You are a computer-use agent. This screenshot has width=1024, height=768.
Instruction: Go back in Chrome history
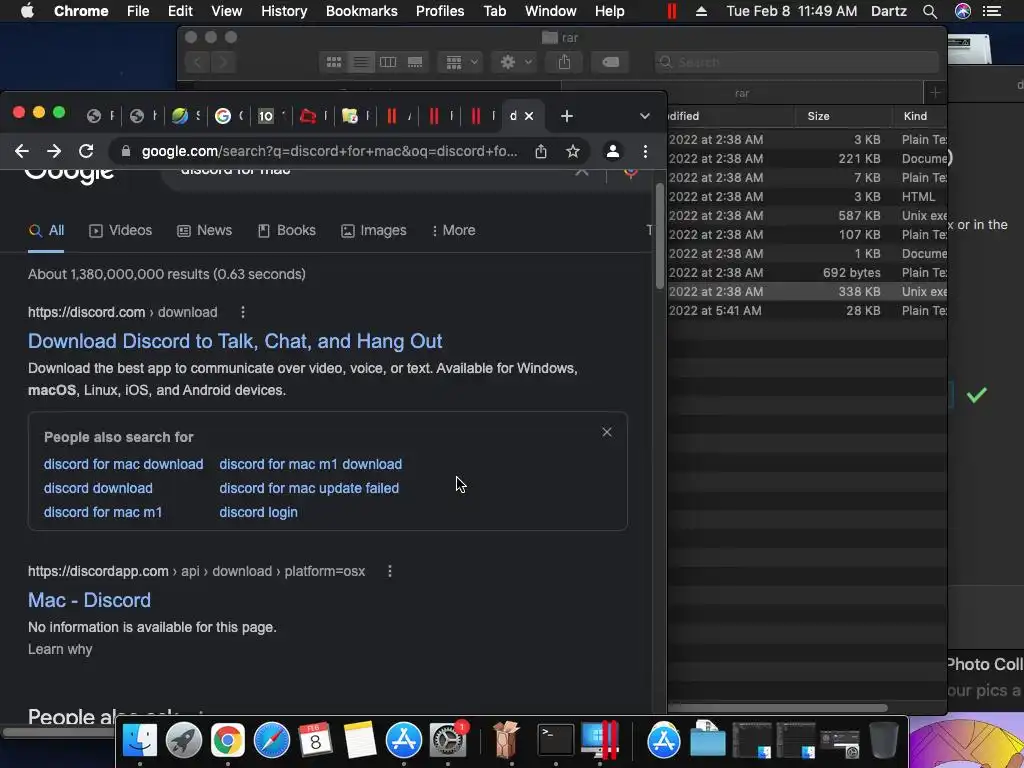click(22, 152)
